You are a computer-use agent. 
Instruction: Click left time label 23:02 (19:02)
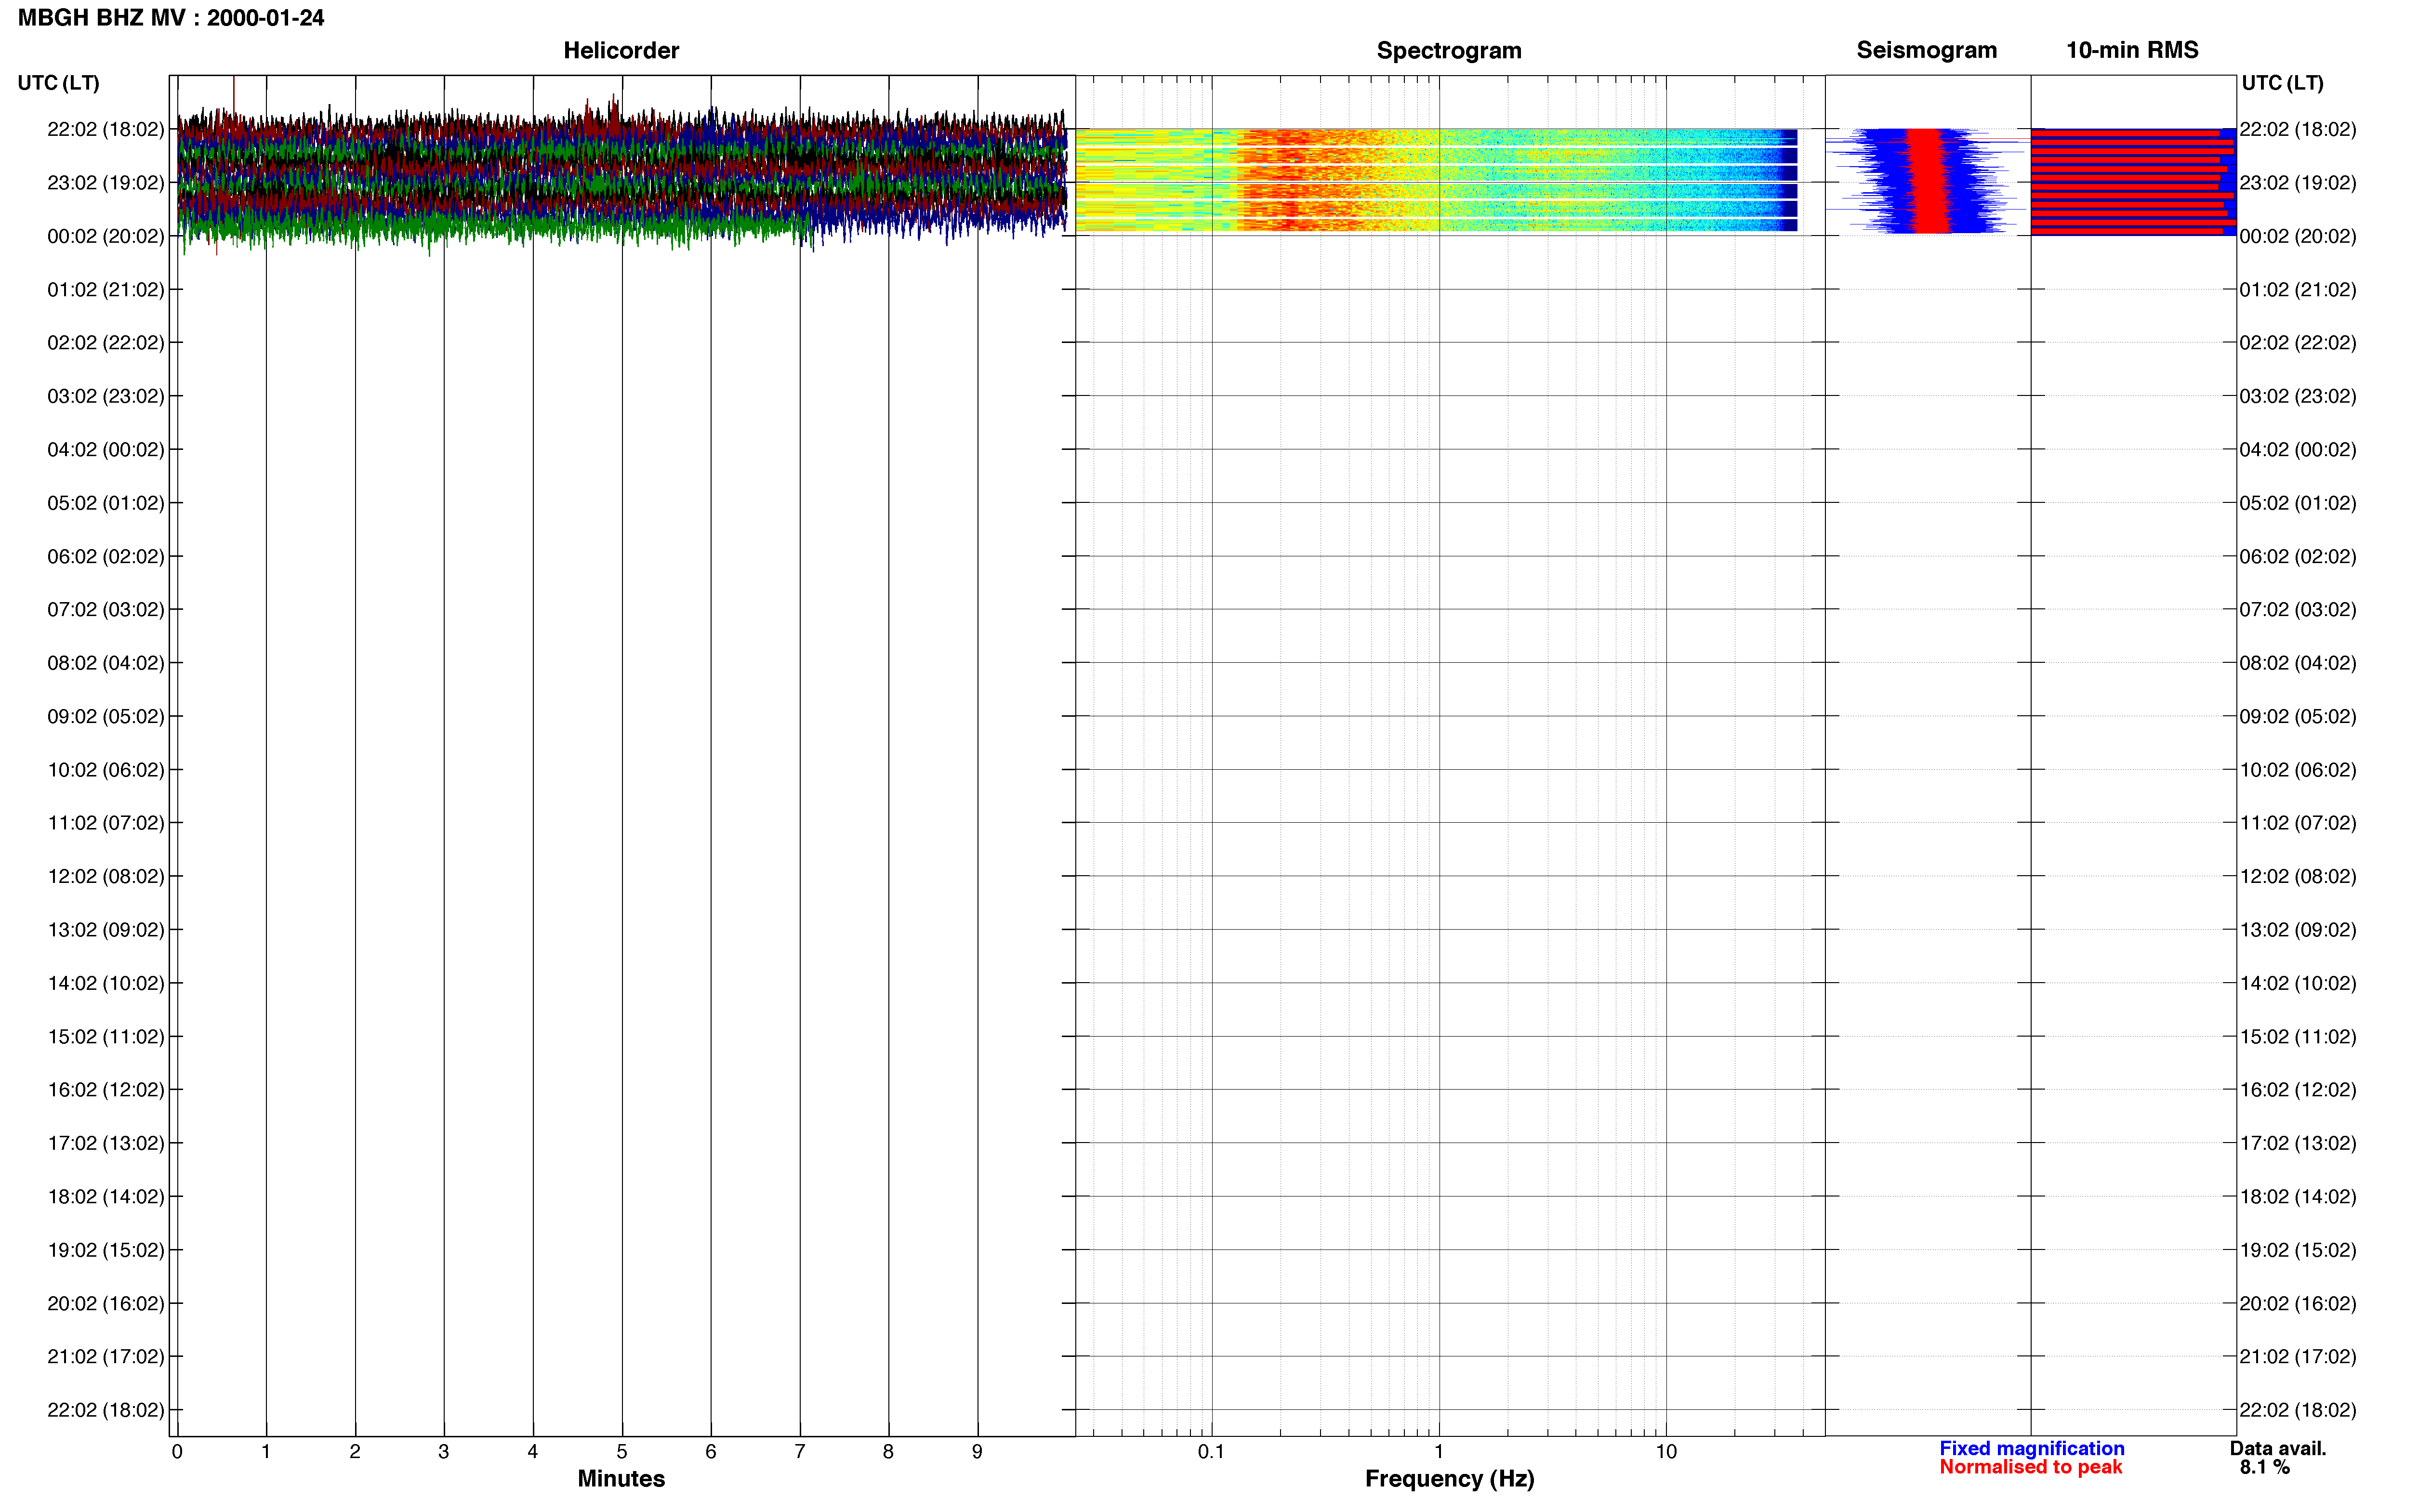[106, 183]
